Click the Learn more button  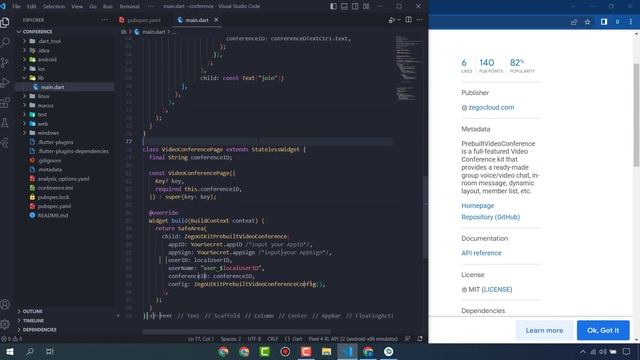544,330
